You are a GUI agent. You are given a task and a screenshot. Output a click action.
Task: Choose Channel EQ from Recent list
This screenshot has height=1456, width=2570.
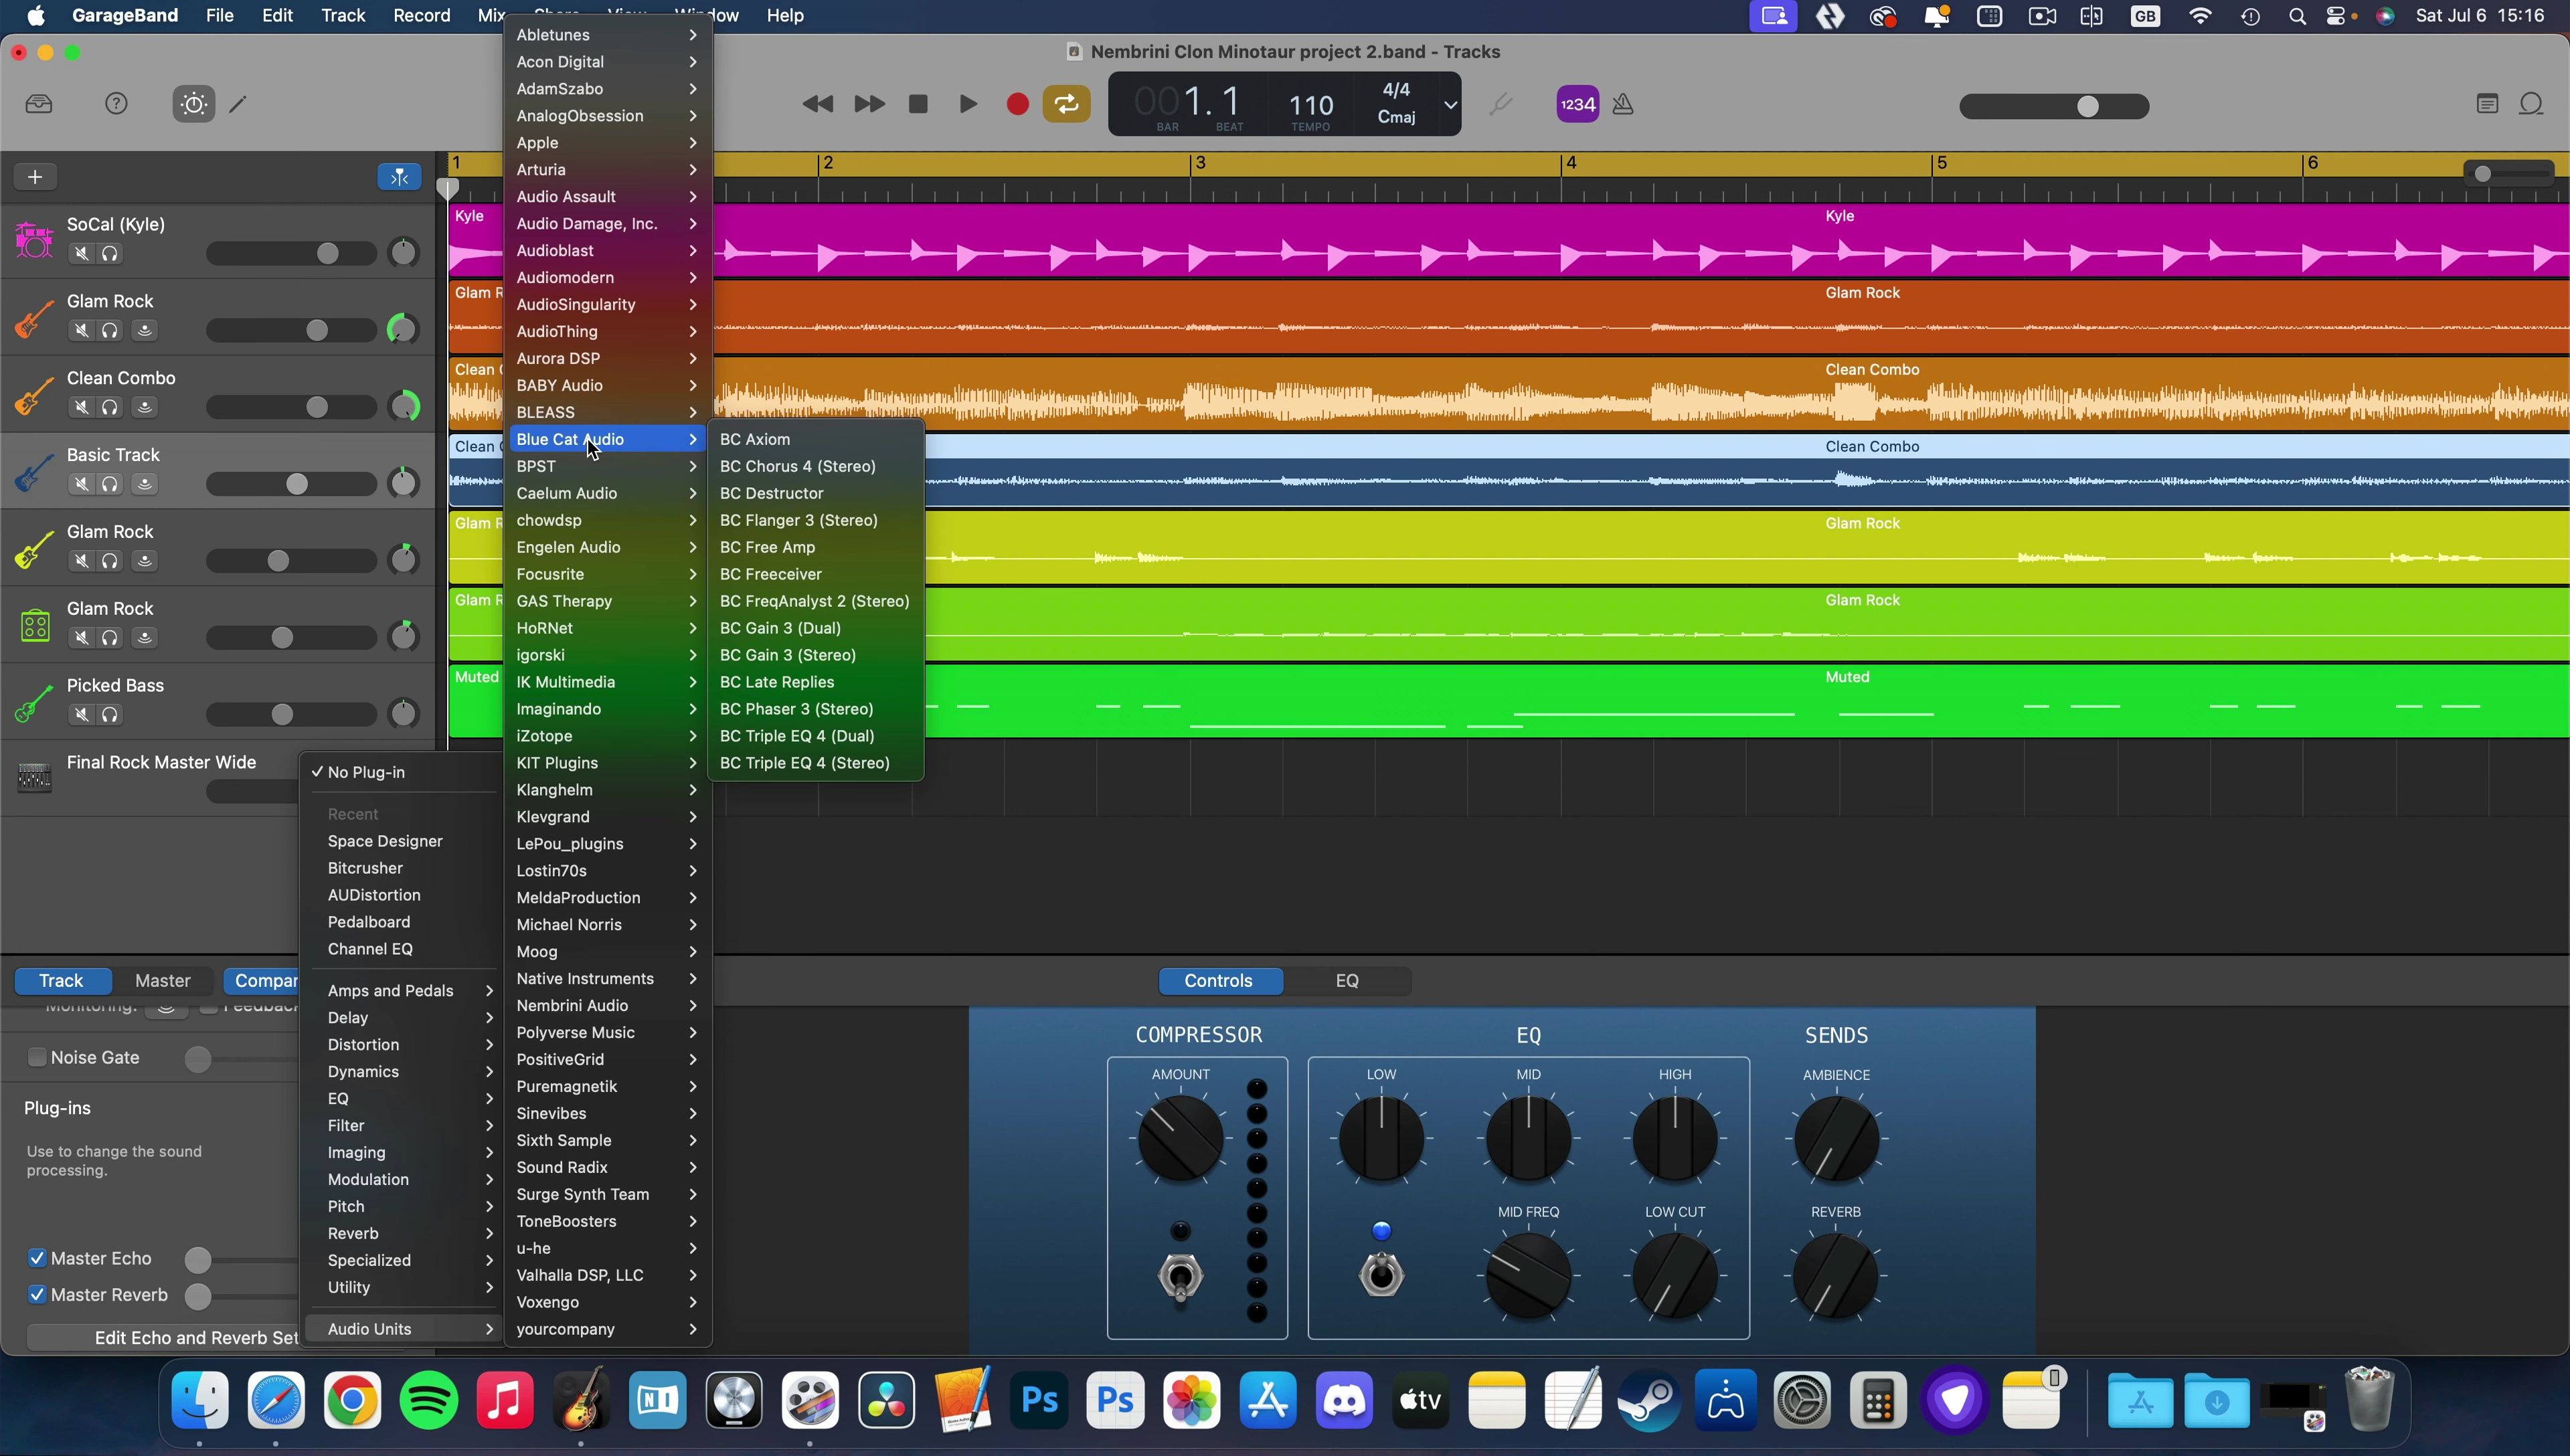[x=370, y=949]
